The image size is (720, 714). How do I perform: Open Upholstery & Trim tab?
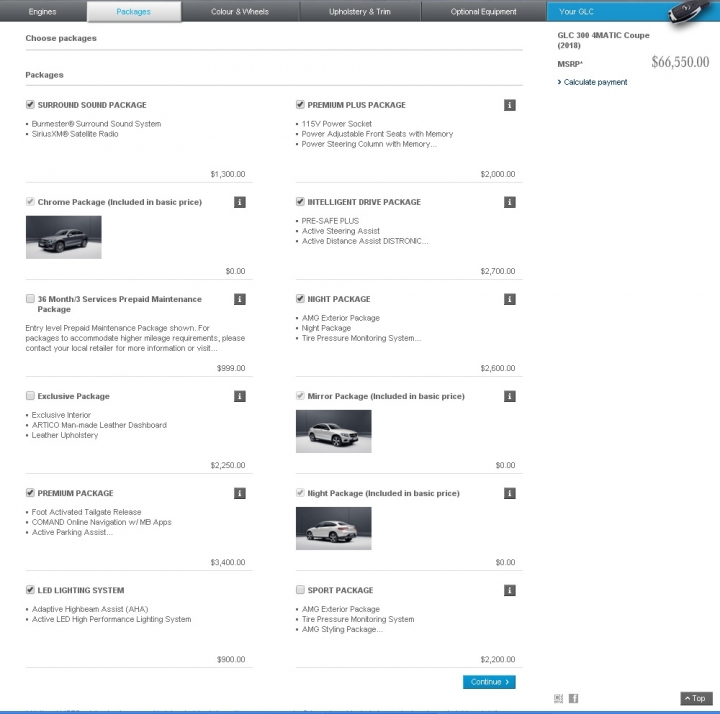click(x=360, y=11)
